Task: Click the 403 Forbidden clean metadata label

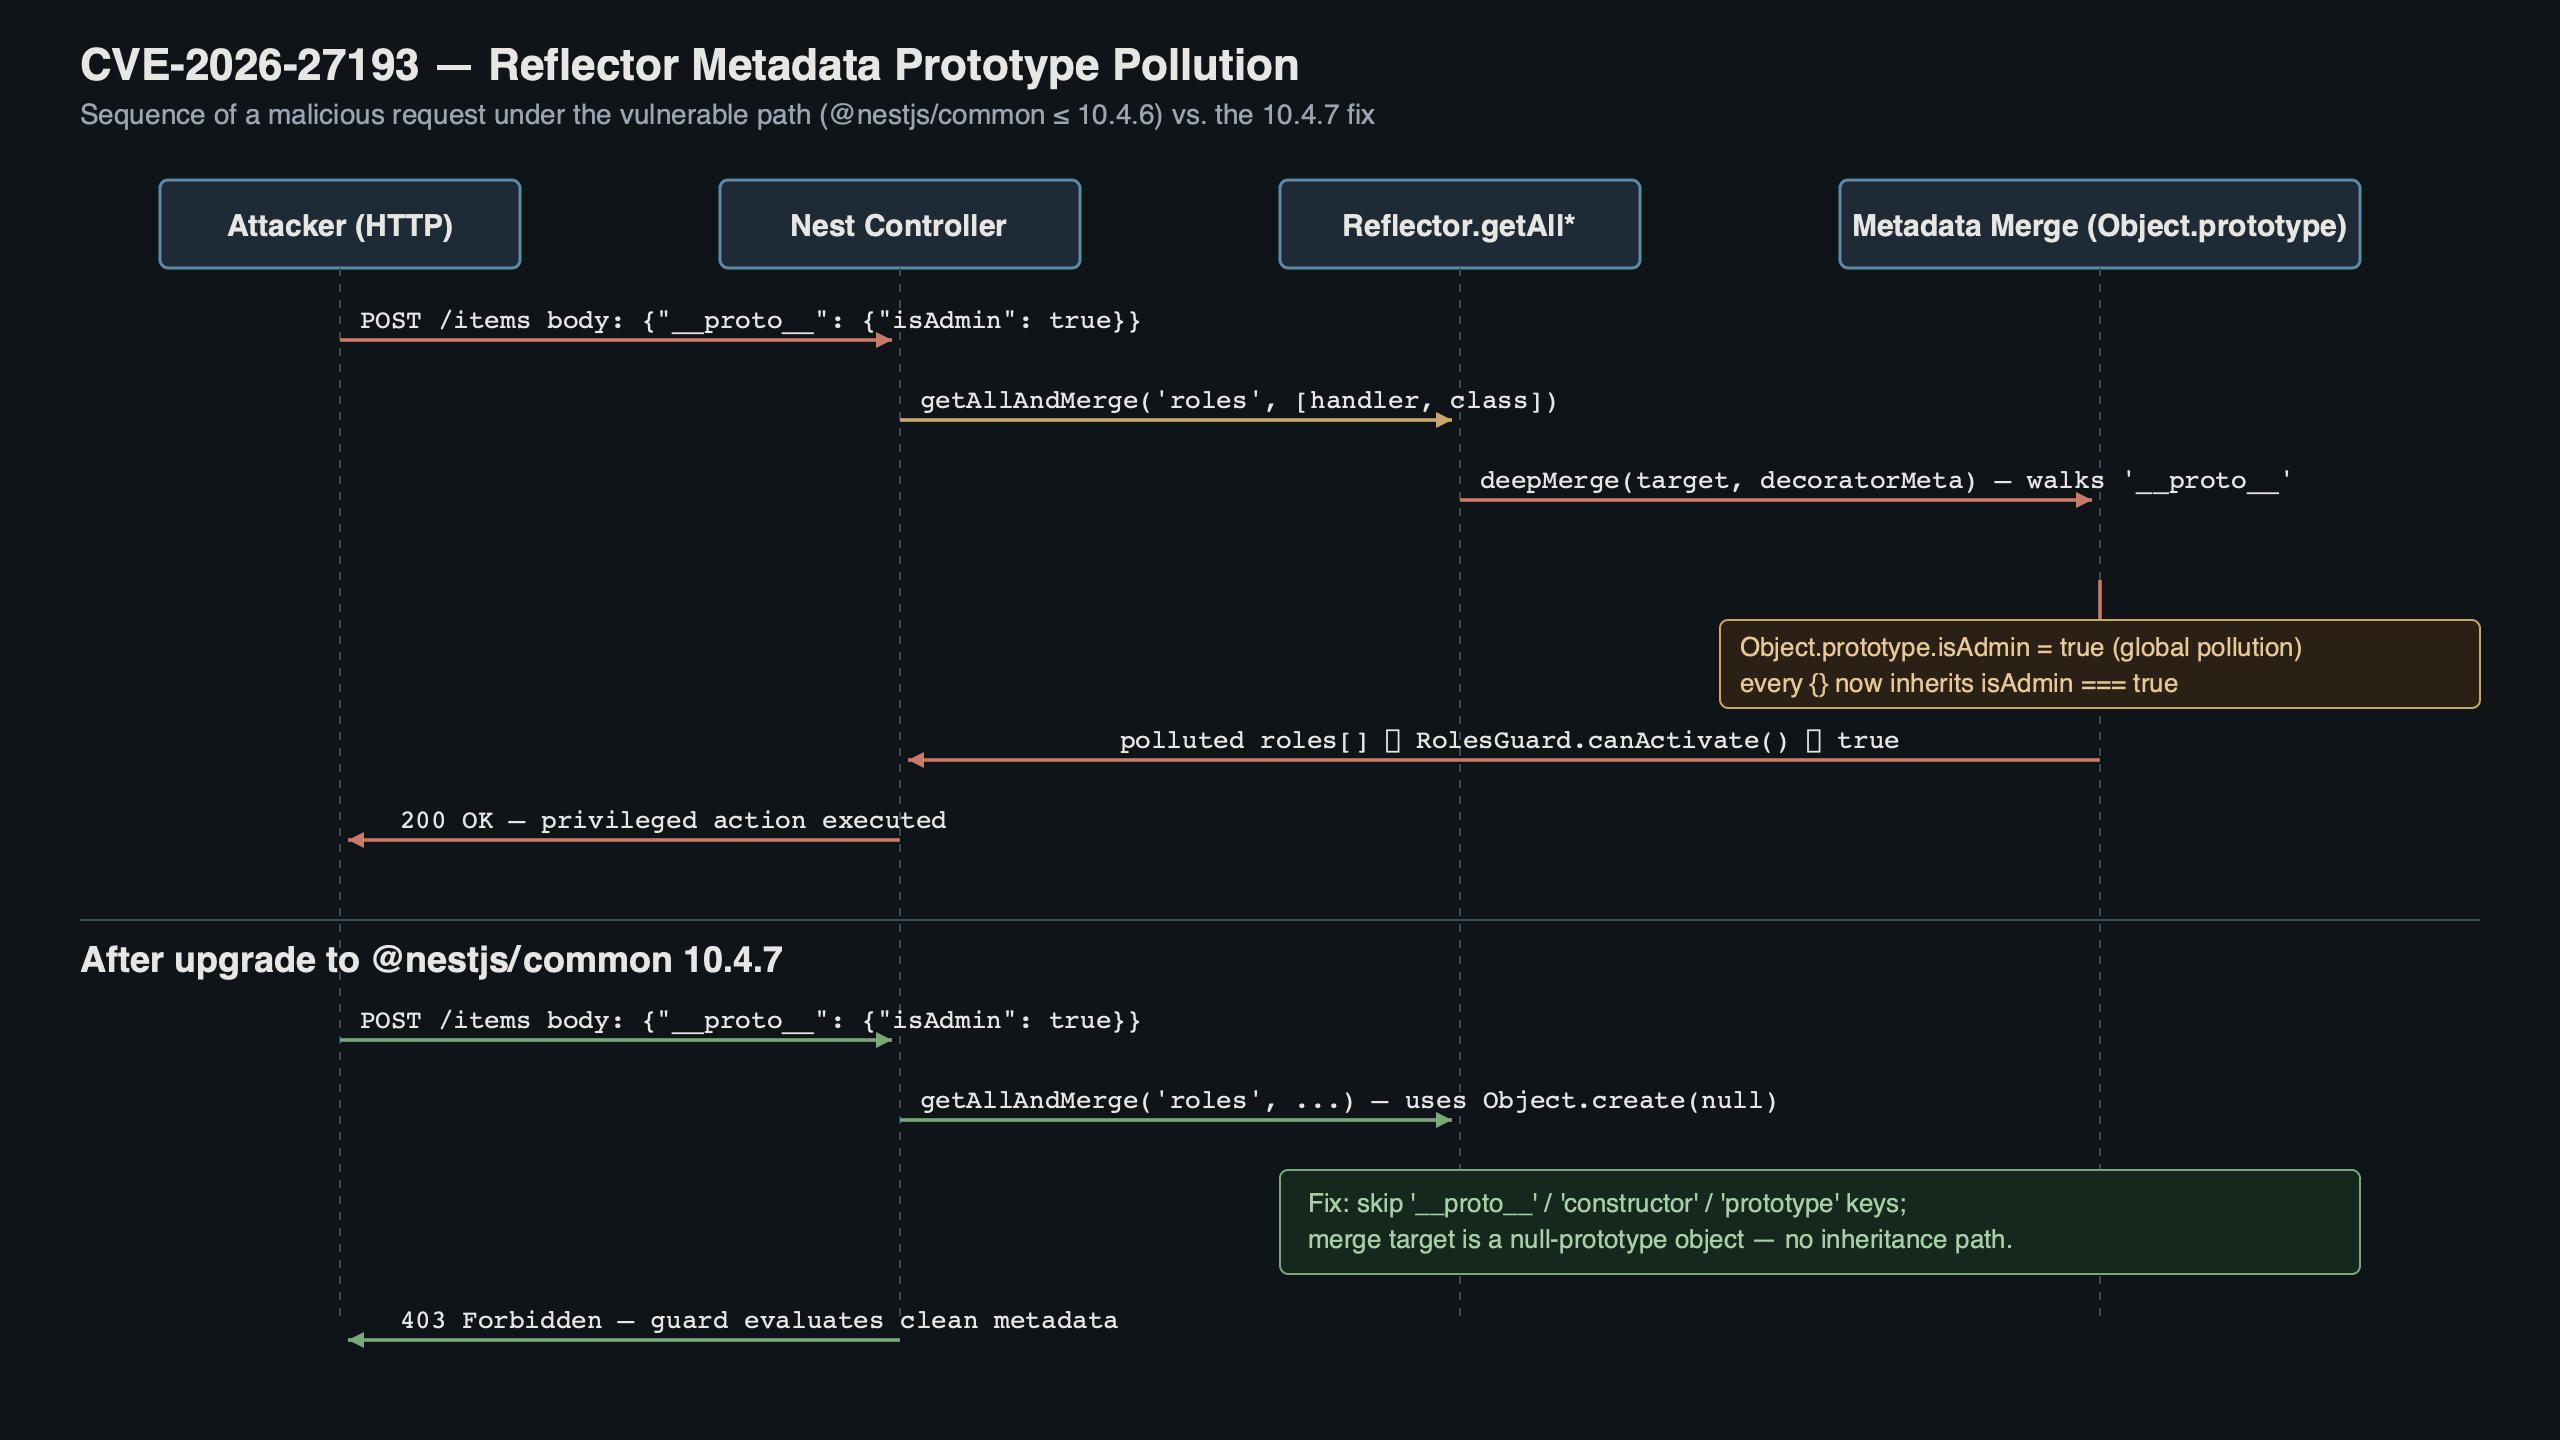Action: 758,1320
